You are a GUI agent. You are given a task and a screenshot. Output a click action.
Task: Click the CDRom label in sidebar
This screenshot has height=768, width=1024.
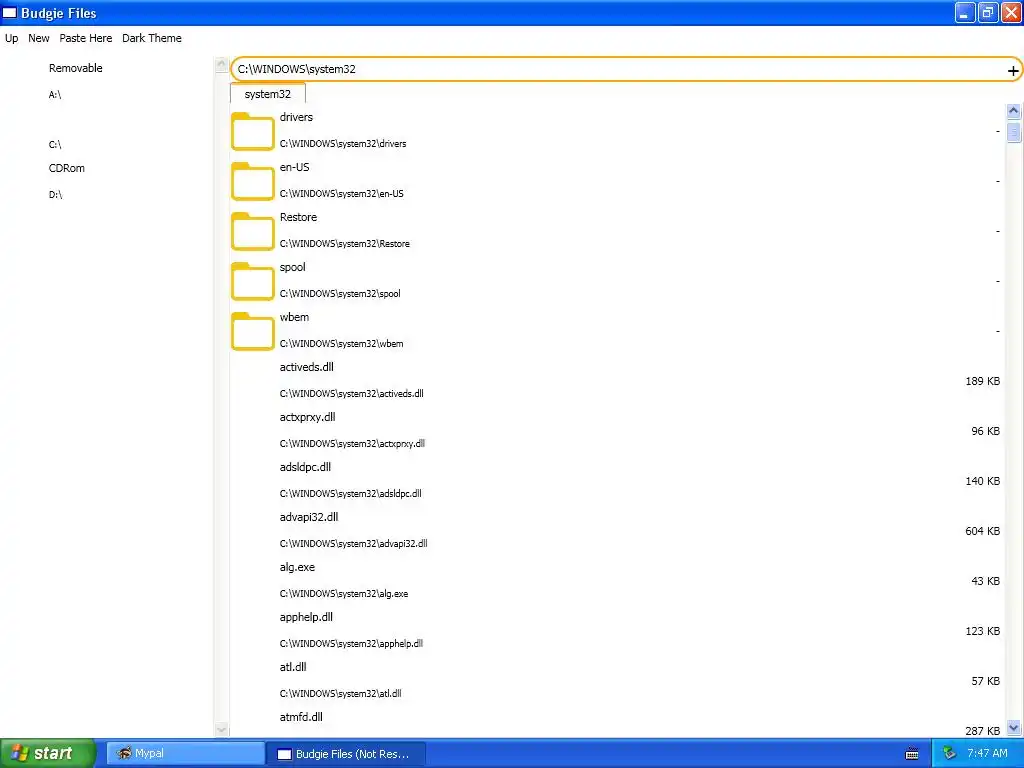[67, 168]
